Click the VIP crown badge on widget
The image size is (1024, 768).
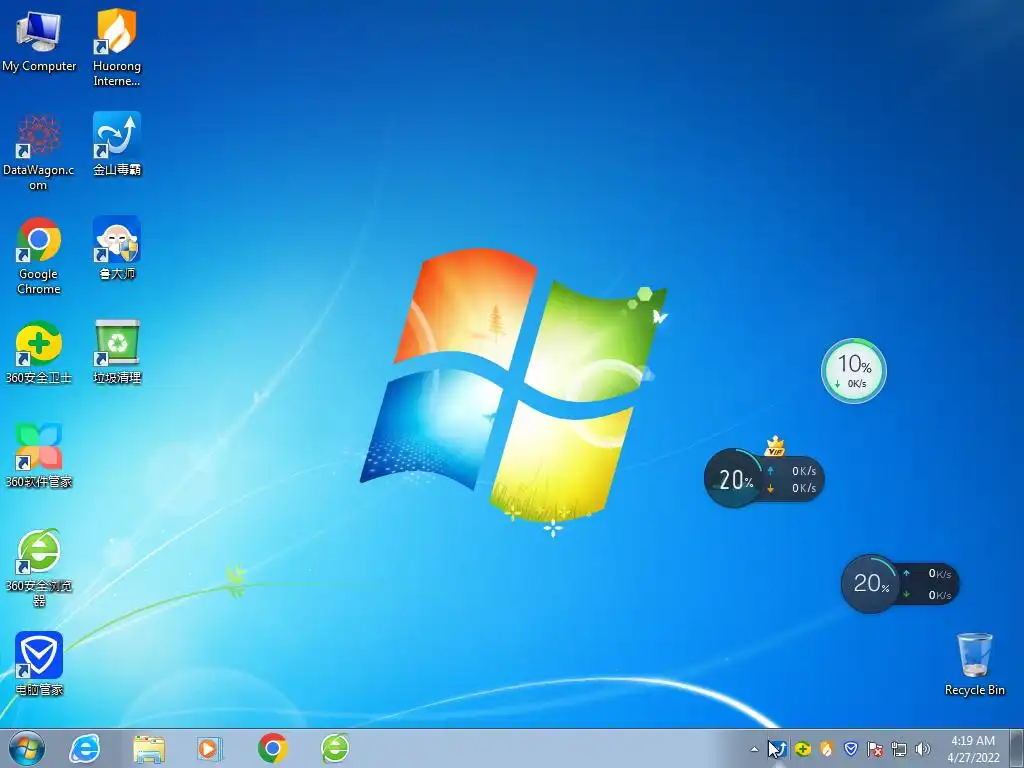tap(775, 447)
